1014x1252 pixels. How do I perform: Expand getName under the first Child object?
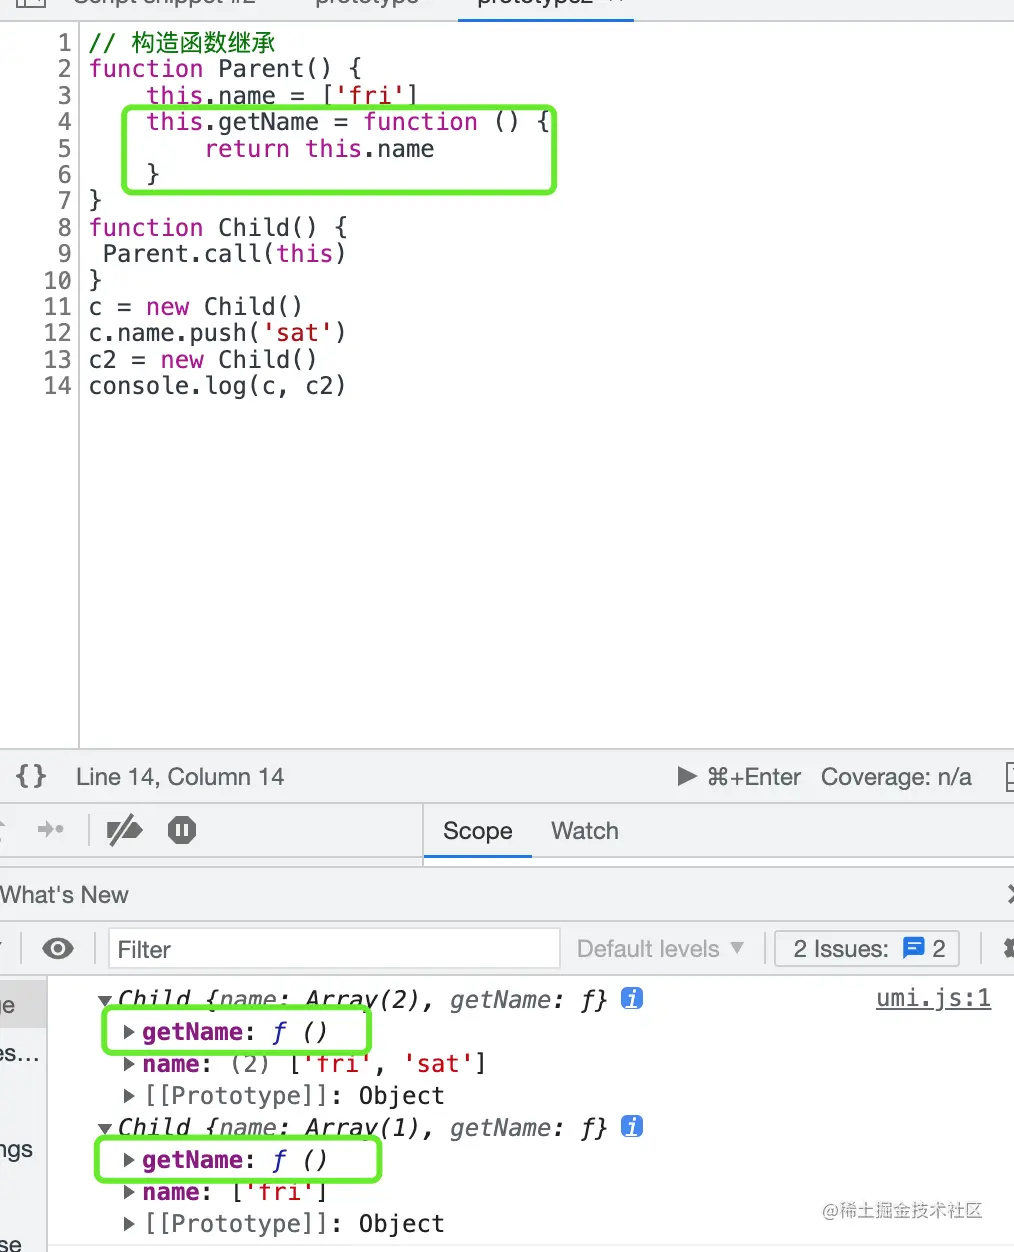point(129,1032)
